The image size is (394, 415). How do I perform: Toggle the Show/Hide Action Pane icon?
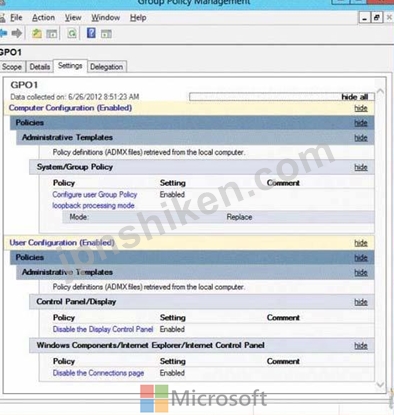tap(106, 33)
